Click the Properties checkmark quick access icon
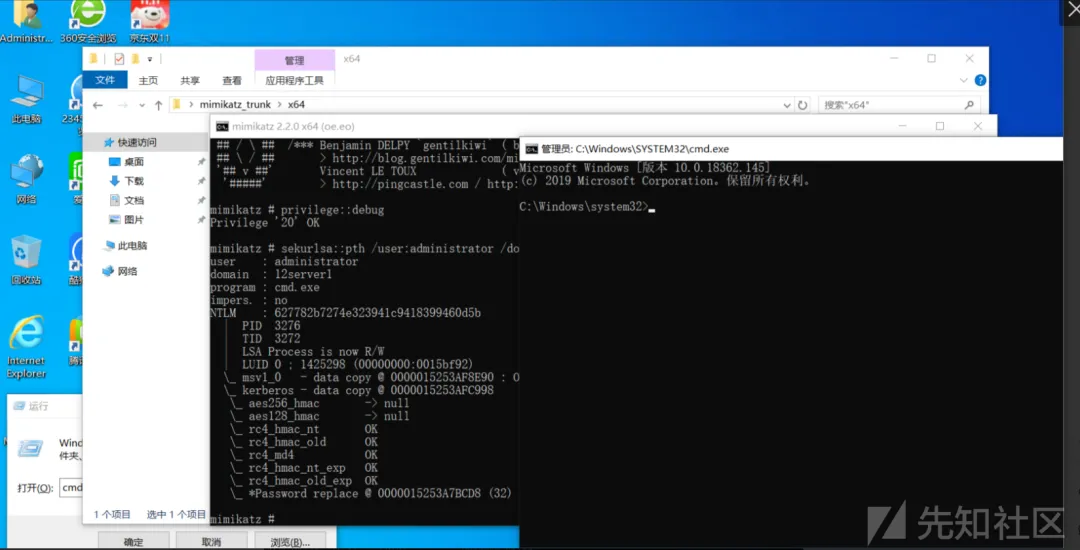Screen dimensions: 1080x550 119,59
